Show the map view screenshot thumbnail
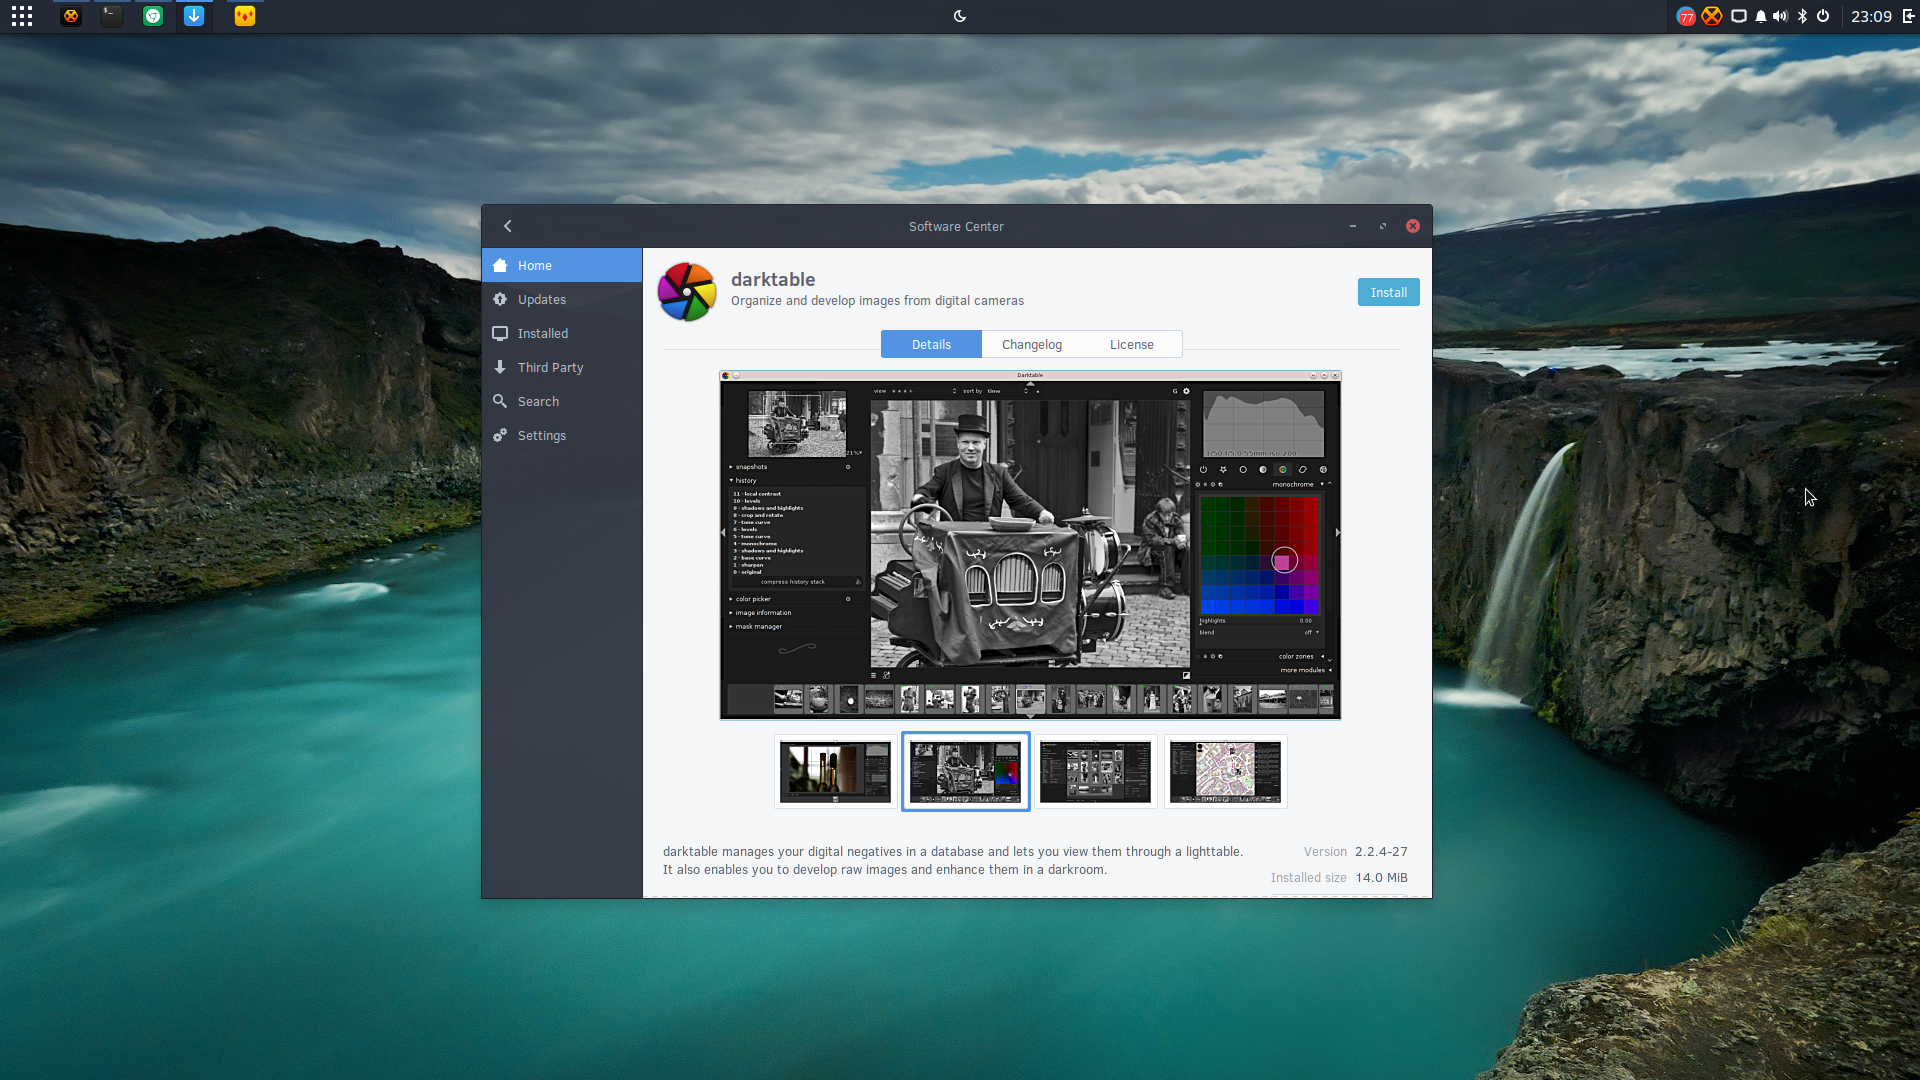Viewport: 1920px width, 1080px height. point(1225,771)
